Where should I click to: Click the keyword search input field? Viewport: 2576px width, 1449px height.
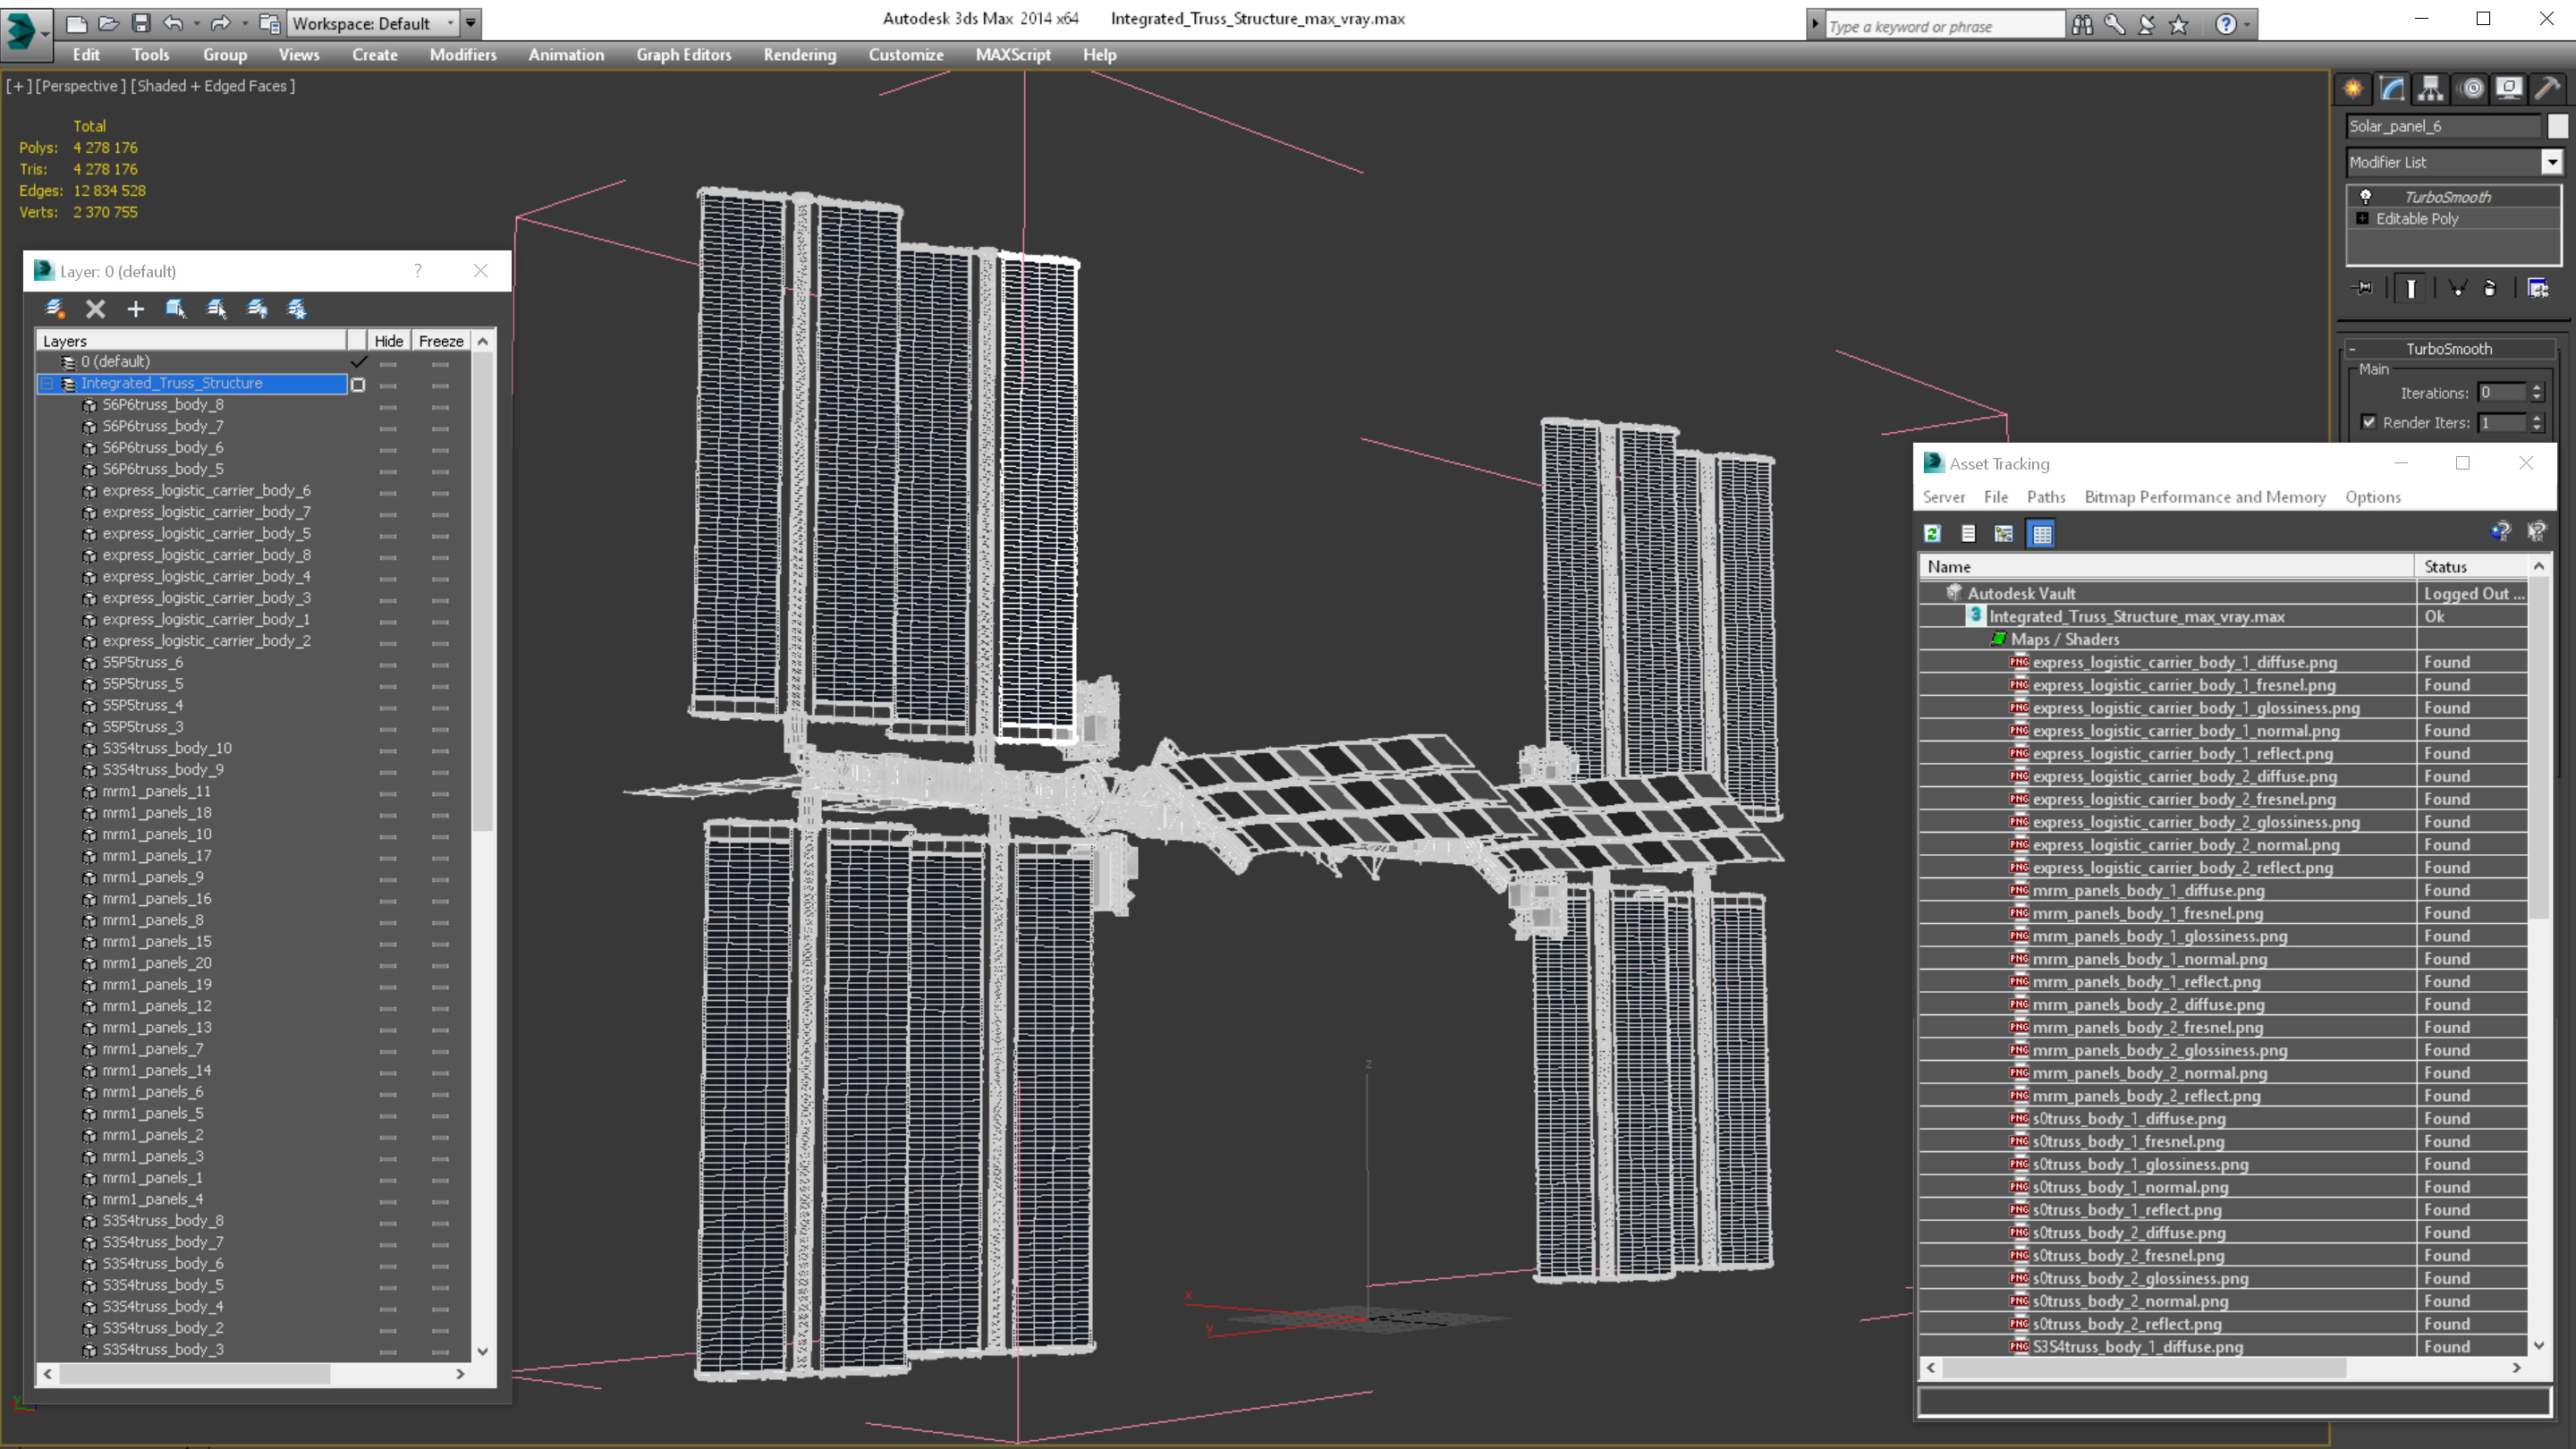tap(1942, 26)
